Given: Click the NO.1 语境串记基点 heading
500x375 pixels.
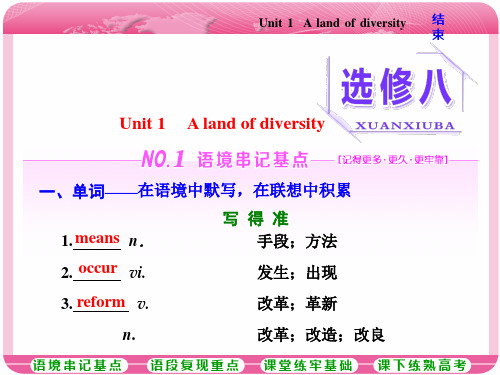Looking at the screenshot, I should pyautogui.click(x=225, y=159).
